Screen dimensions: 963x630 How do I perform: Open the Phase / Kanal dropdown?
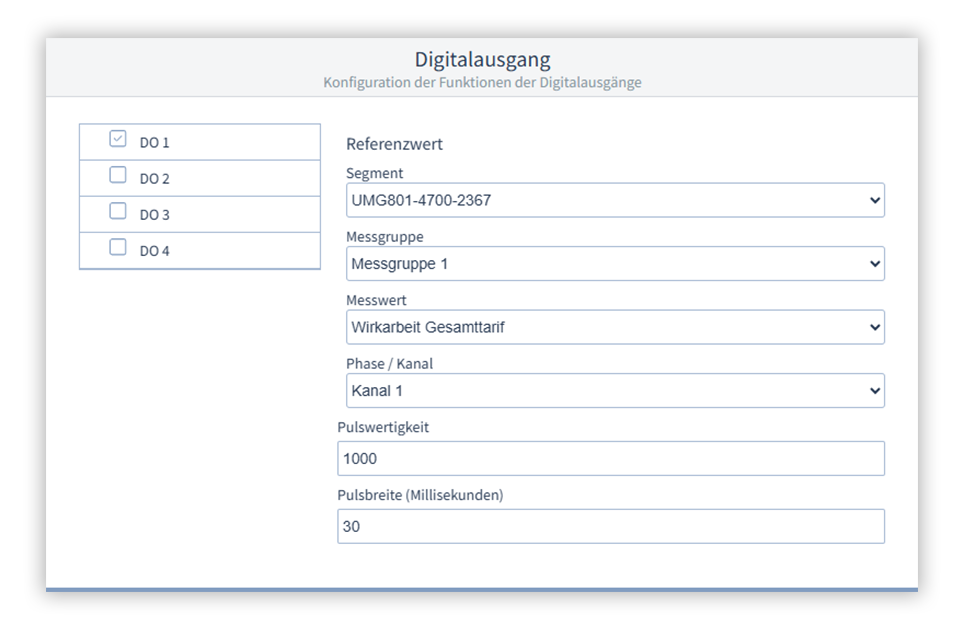(600, 391)
